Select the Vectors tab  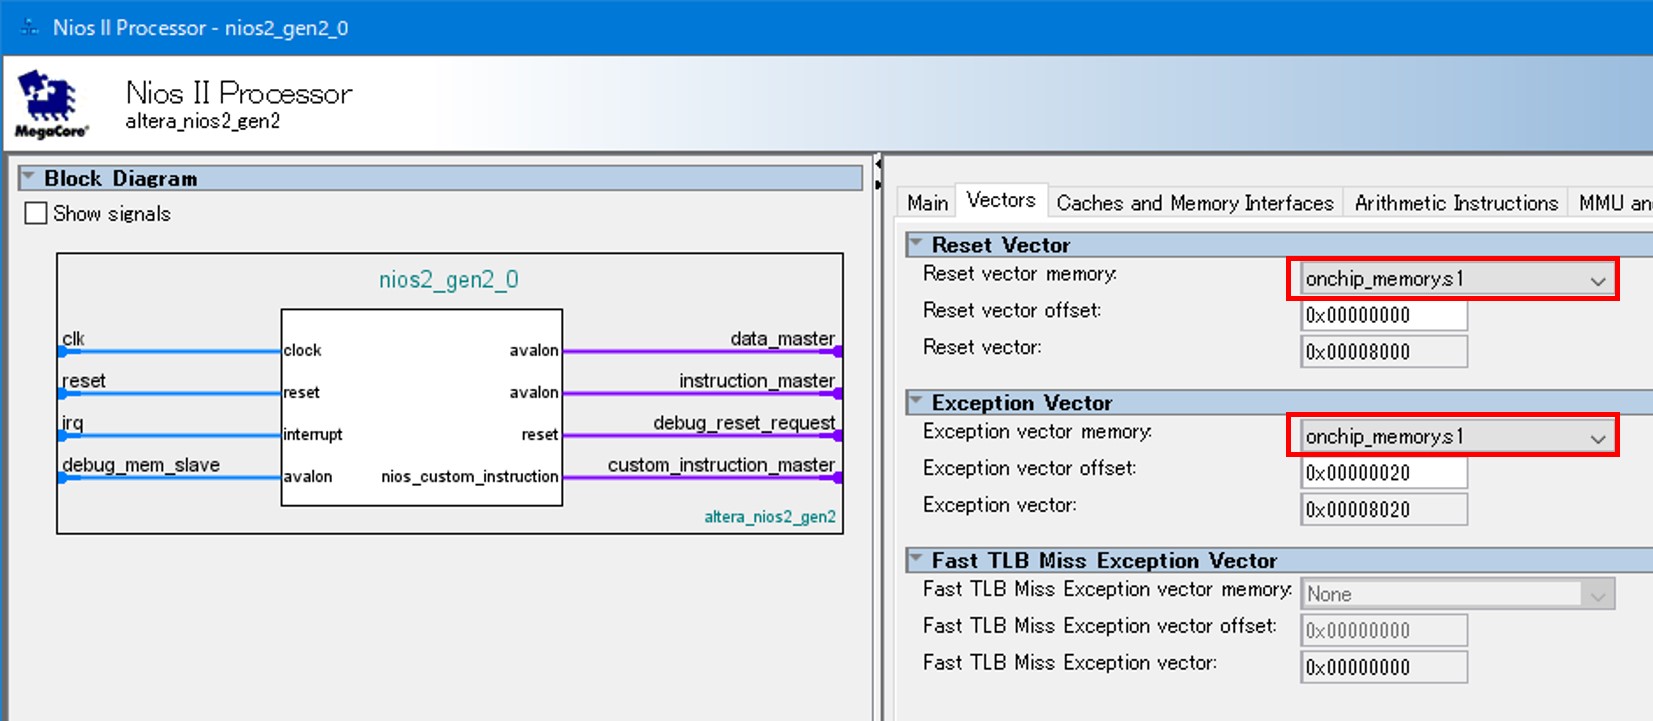[x=1001, y=201]
